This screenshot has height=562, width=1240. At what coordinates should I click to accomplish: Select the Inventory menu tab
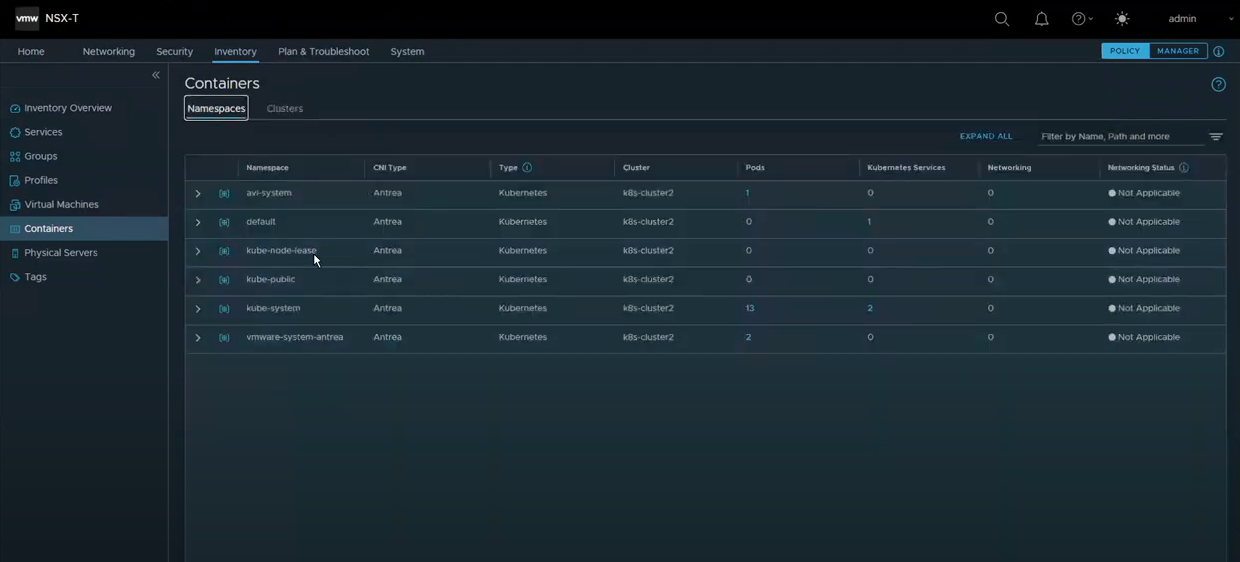coord(235,51)
